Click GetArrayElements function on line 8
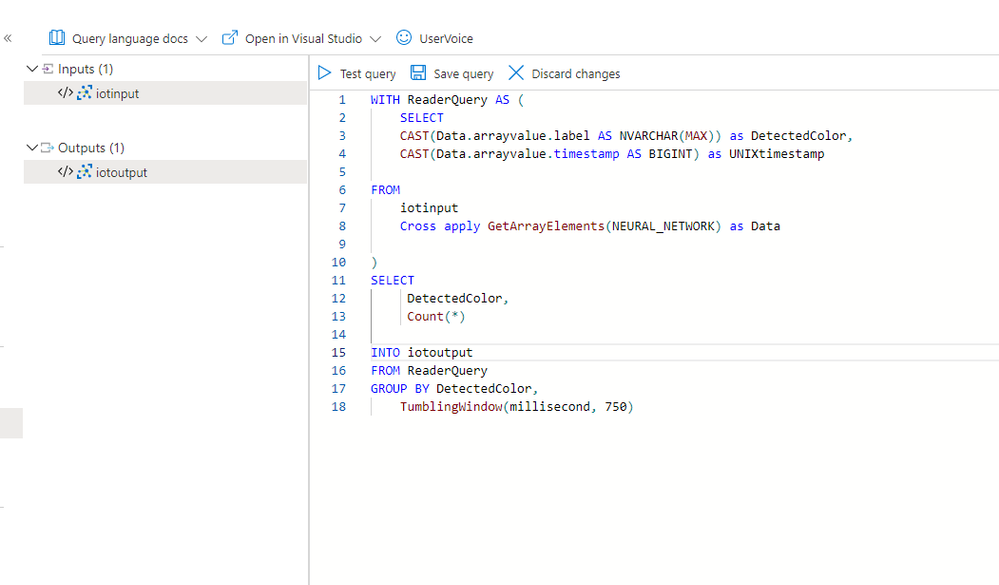The height and width of the screenshot is (585, 999). [546, 226]
